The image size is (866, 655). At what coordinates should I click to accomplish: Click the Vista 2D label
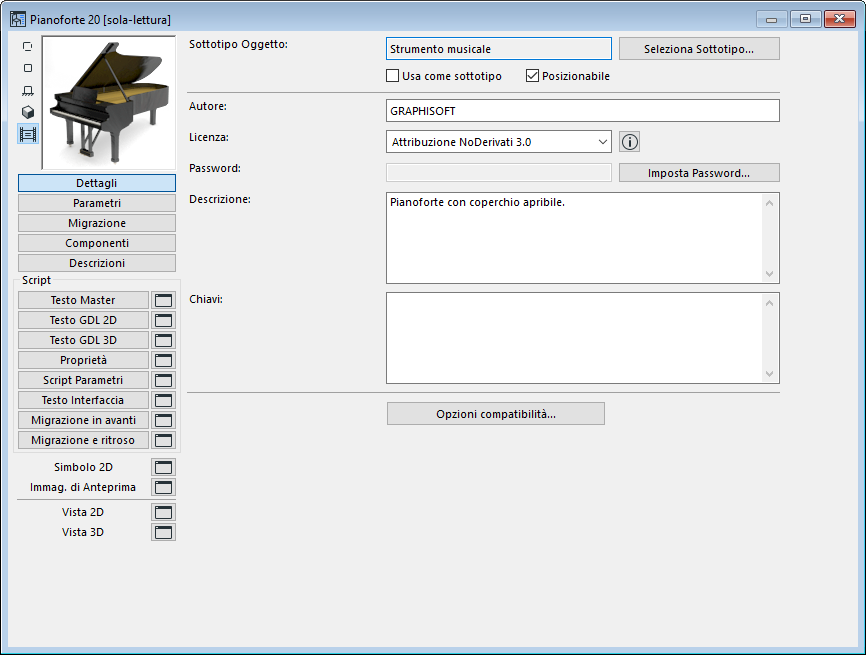click(83, 512)
